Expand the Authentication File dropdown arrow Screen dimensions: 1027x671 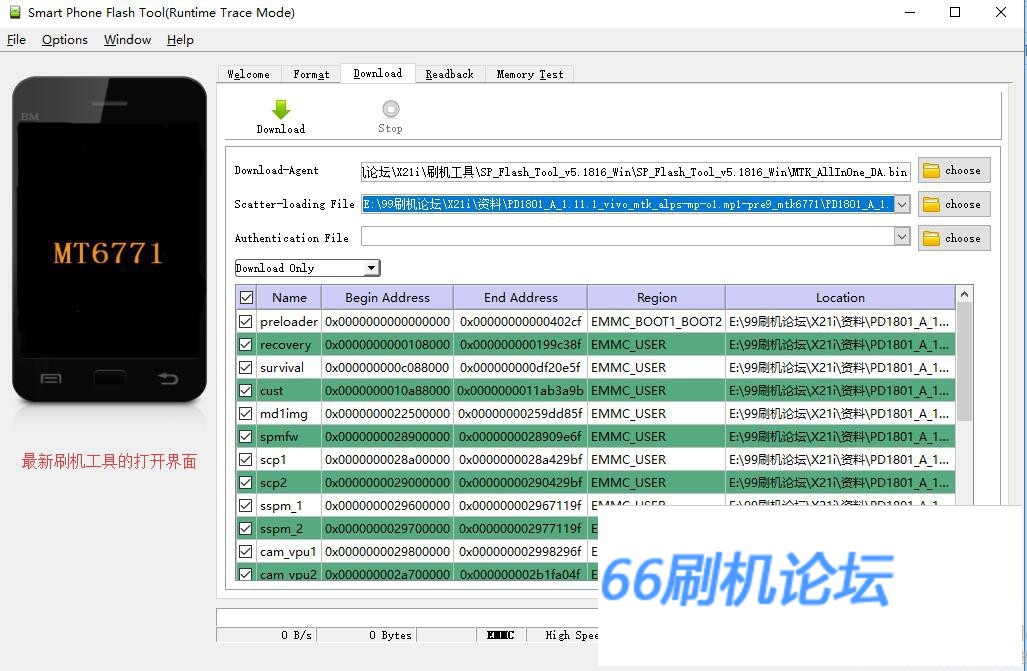pyautogui.click(x=902, y=236)
